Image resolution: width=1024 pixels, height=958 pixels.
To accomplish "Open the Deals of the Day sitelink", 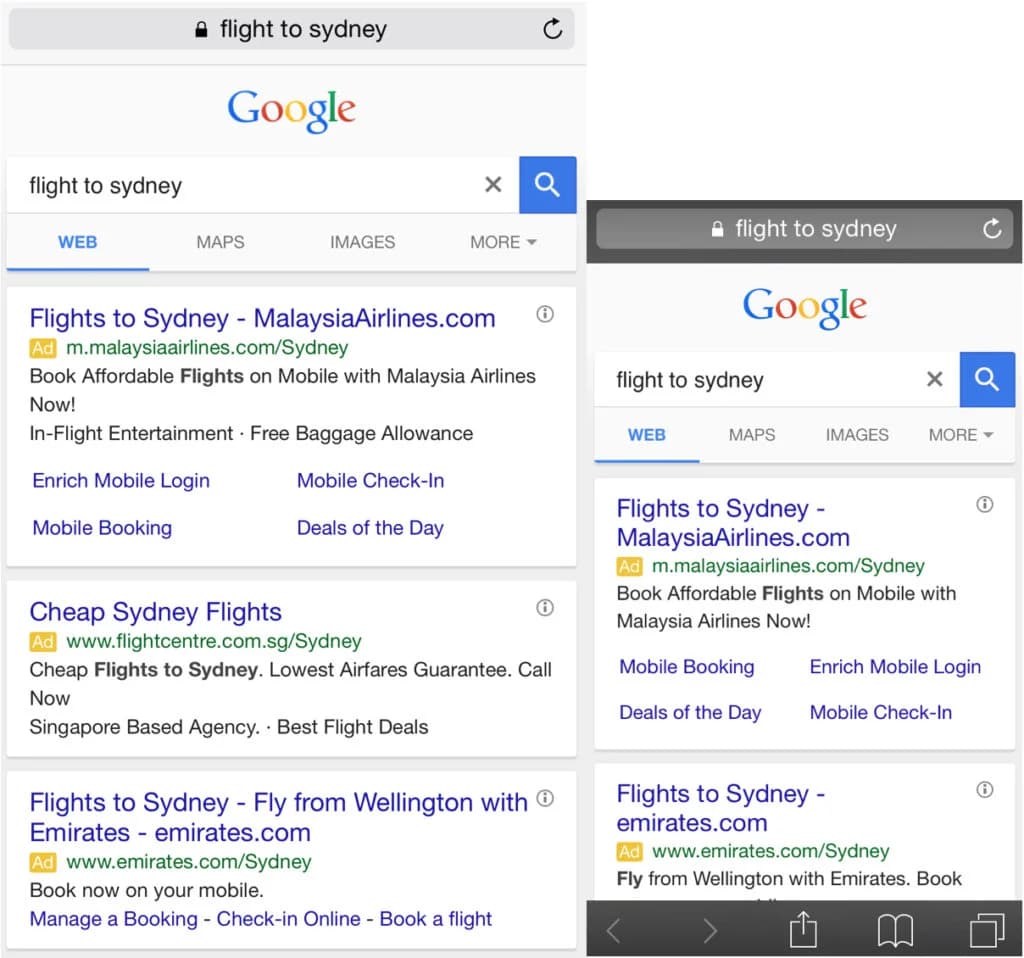I will click(x=370, y=527).
